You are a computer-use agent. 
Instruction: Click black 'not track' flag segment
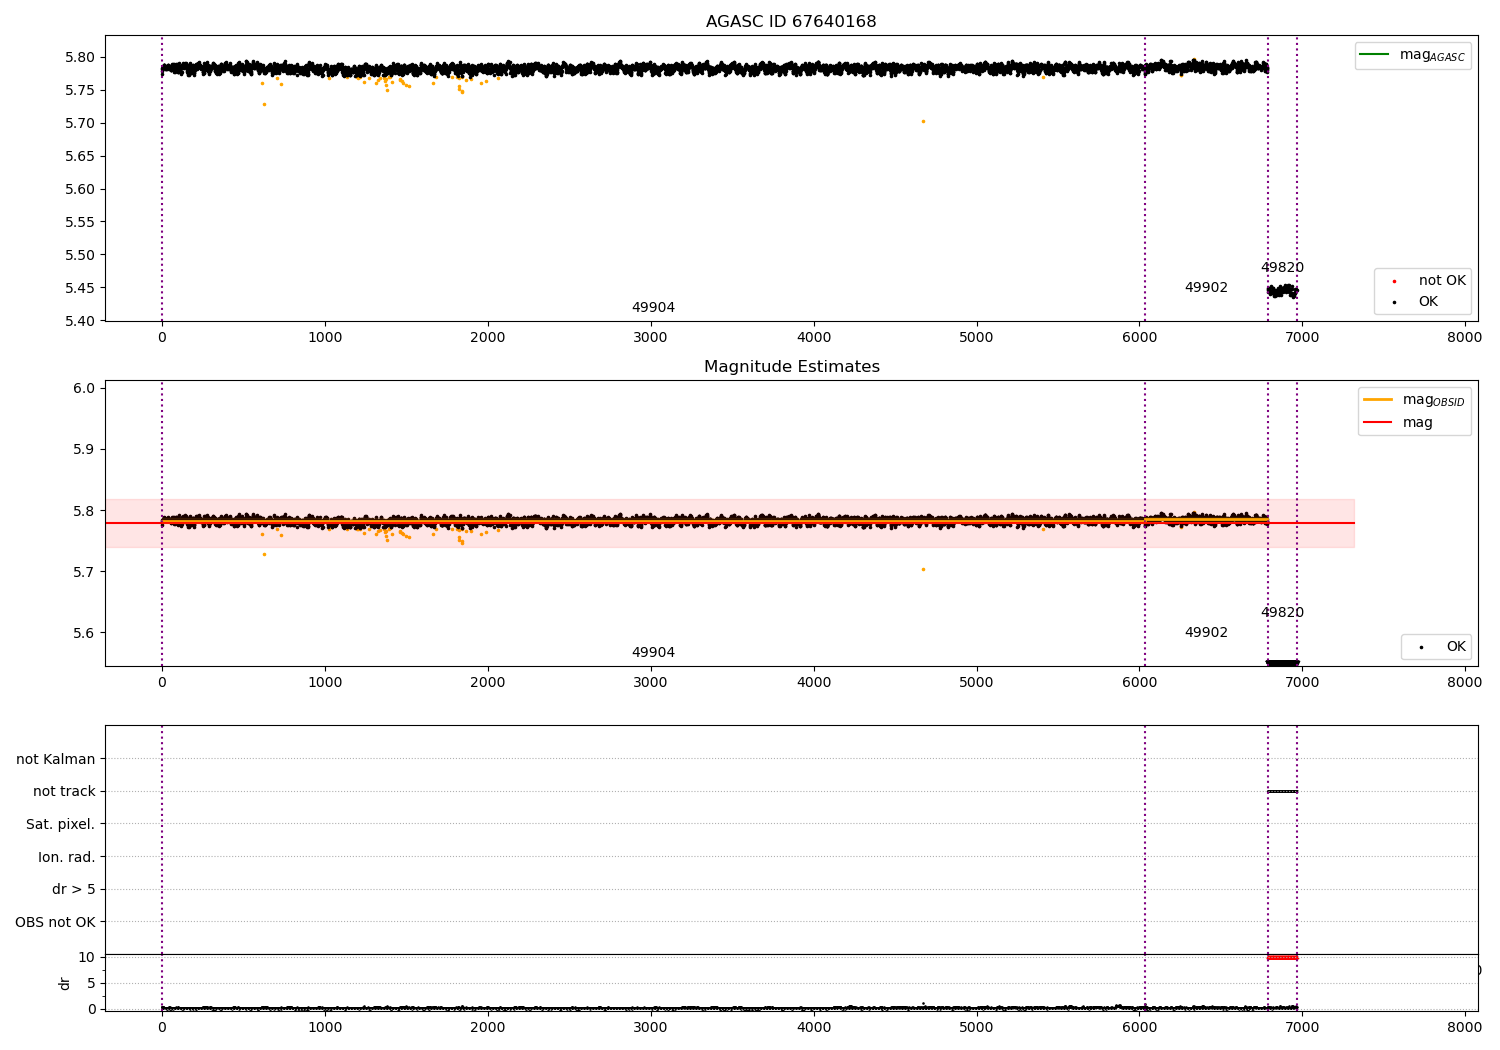pyautogui.click(x=1282, y=792)
